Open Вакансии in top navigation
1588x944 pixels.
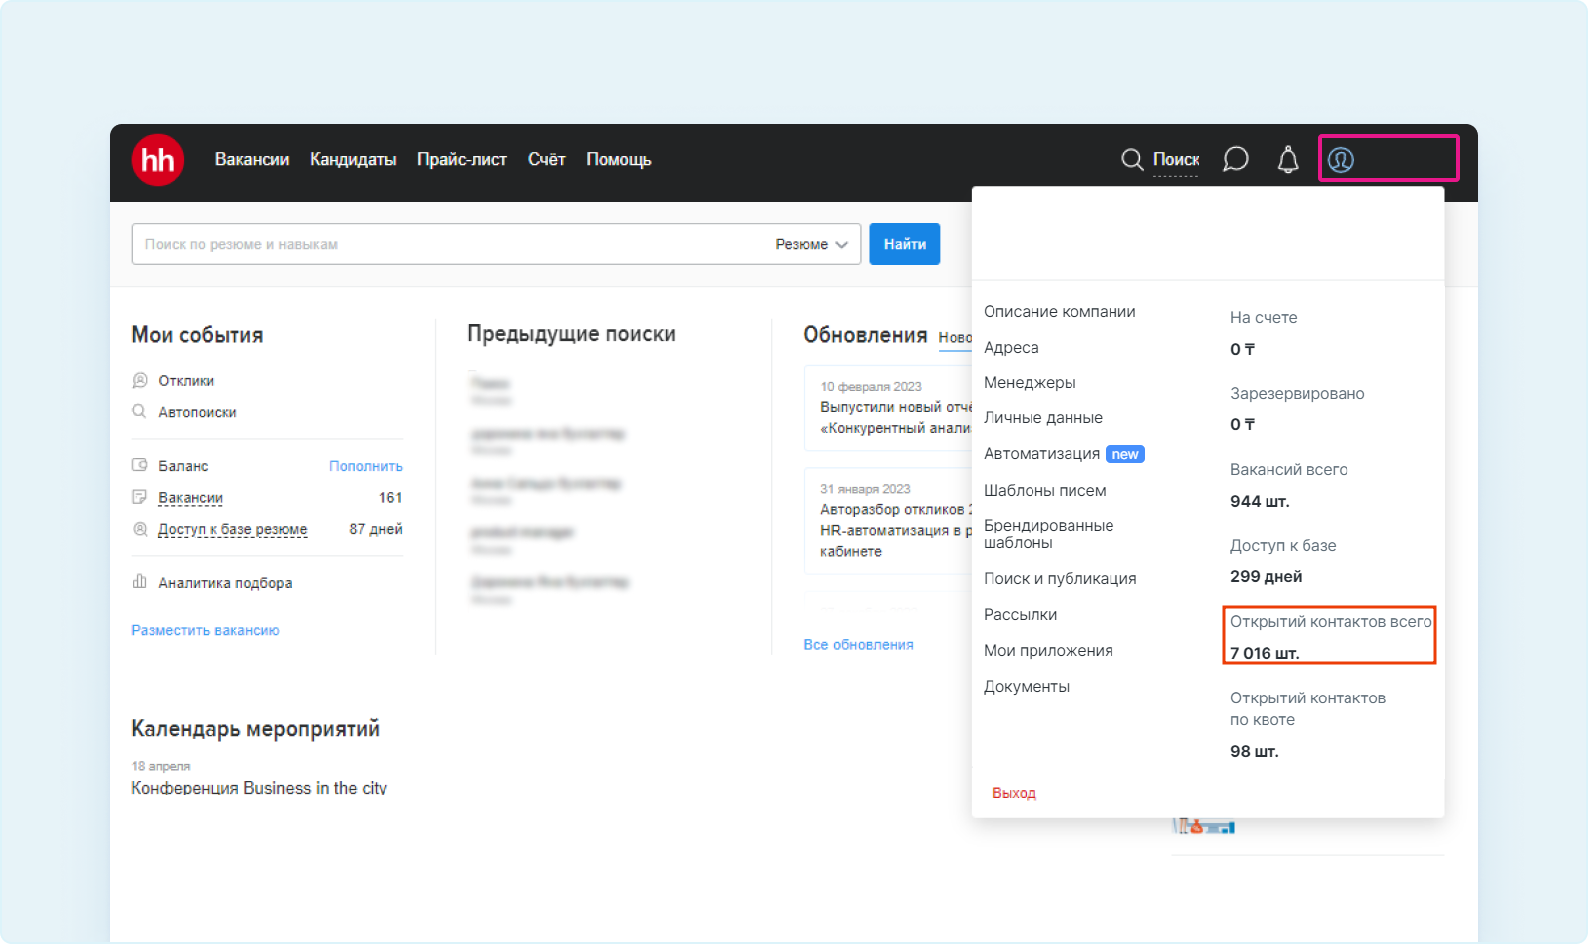pos(252,160)
